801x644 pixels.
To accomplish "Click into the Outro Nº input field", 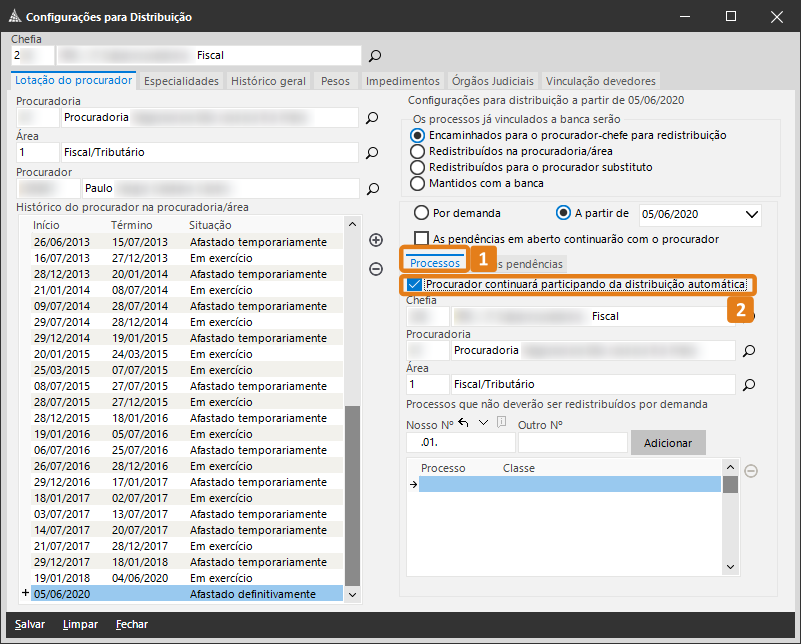I will (572, 442).
